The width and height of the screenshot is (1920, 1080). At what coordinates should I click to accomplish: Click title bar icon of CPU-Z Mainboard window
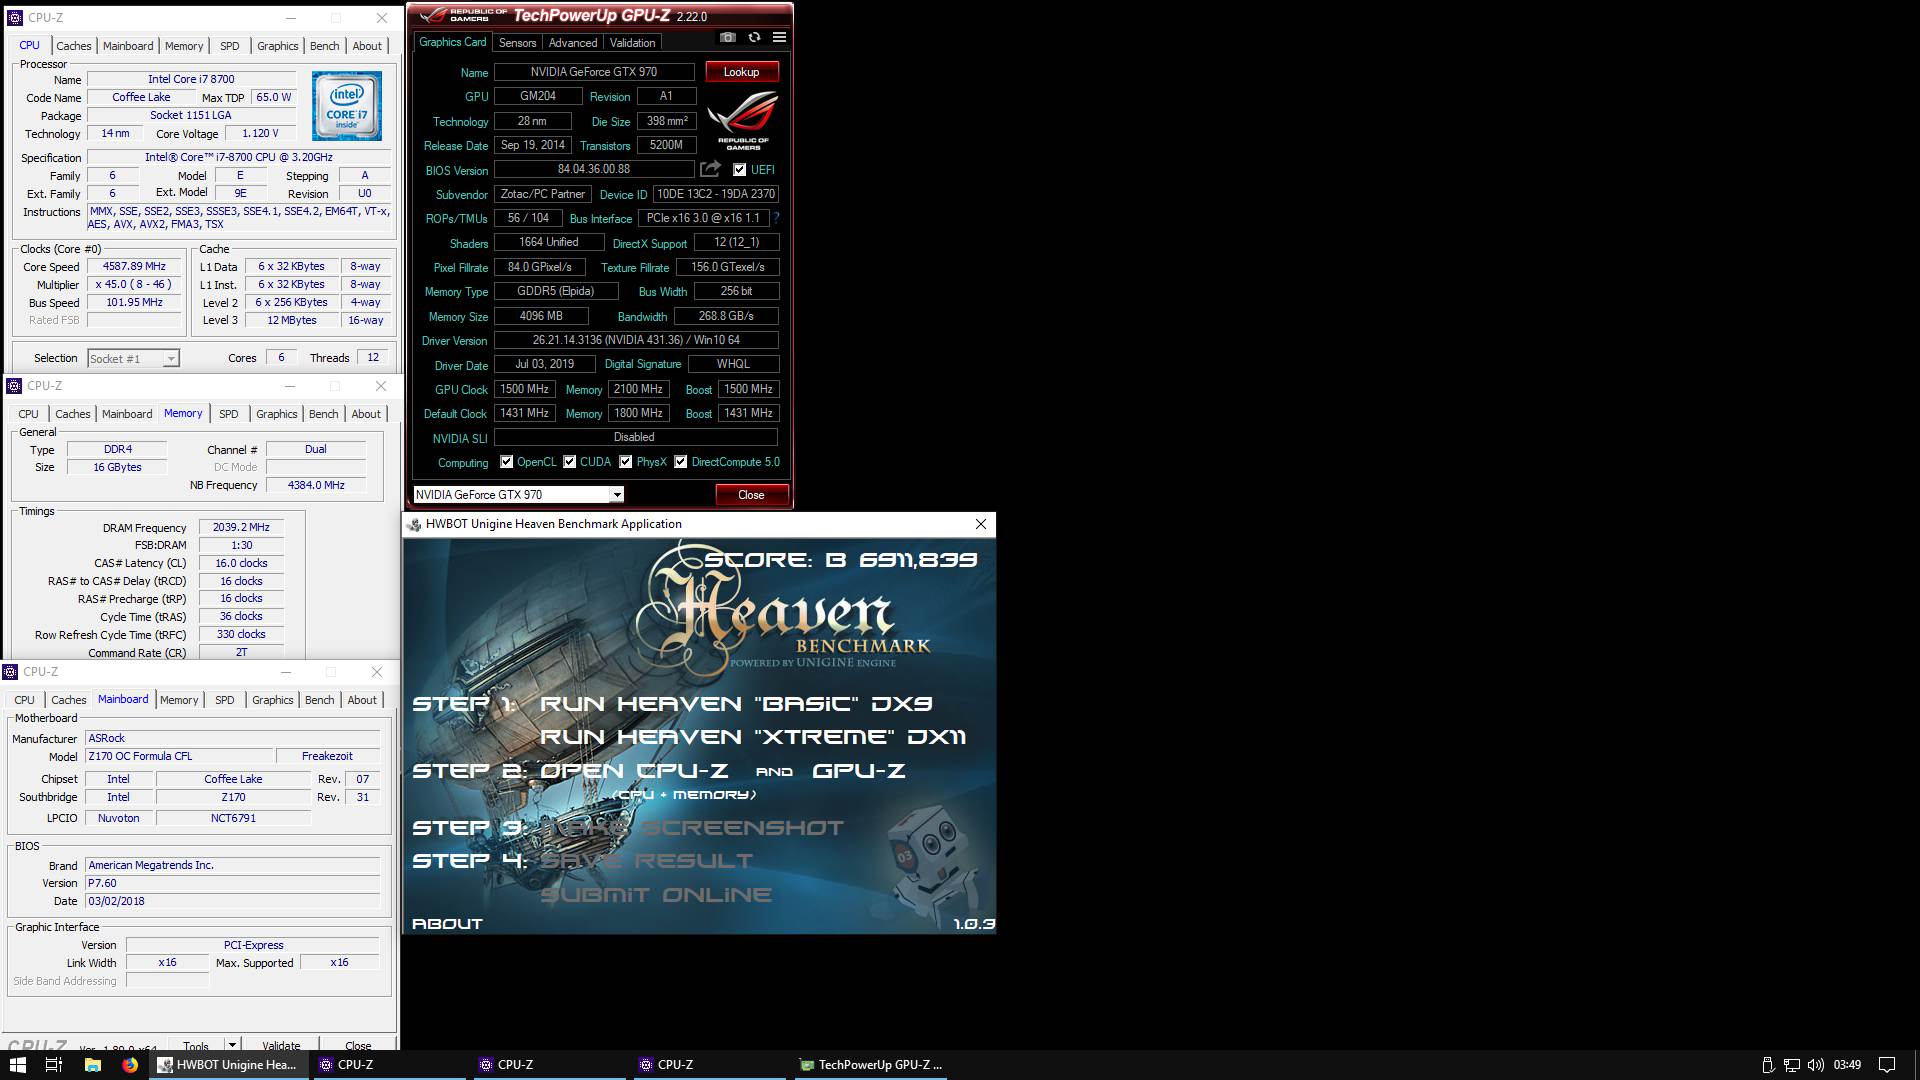coord(10,672)
